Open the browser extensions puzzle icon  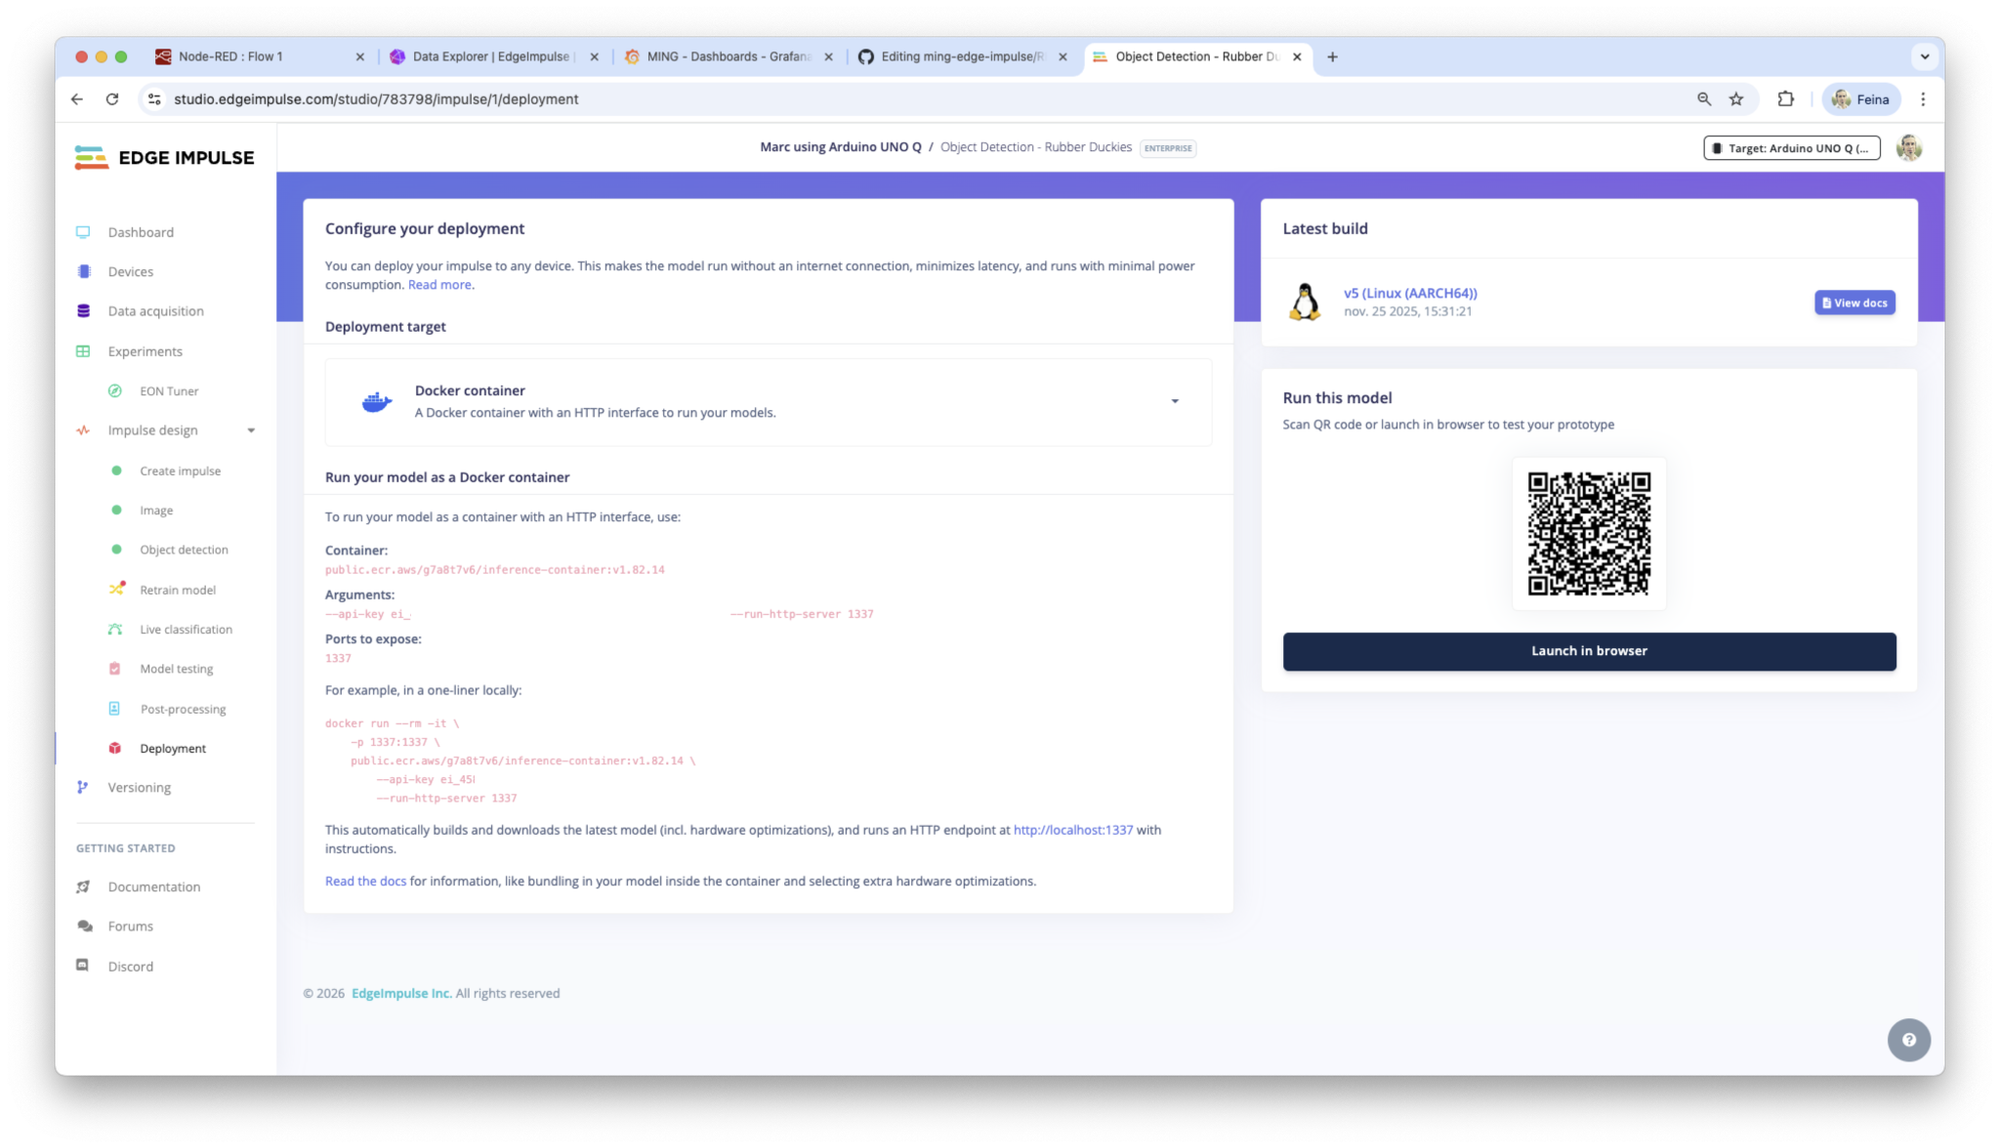pyautogui.click(x=1785, y=99)
